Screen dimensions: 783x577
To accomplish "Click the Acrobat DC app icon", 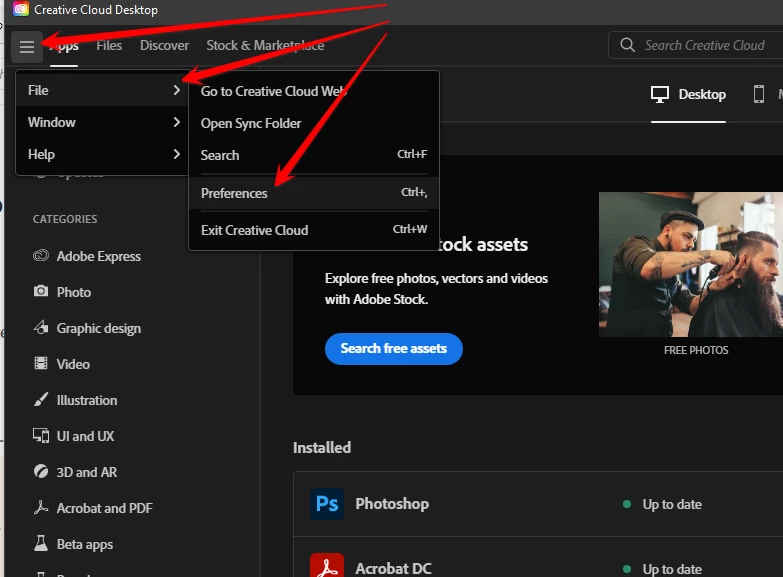I will [x=327, y=566].
